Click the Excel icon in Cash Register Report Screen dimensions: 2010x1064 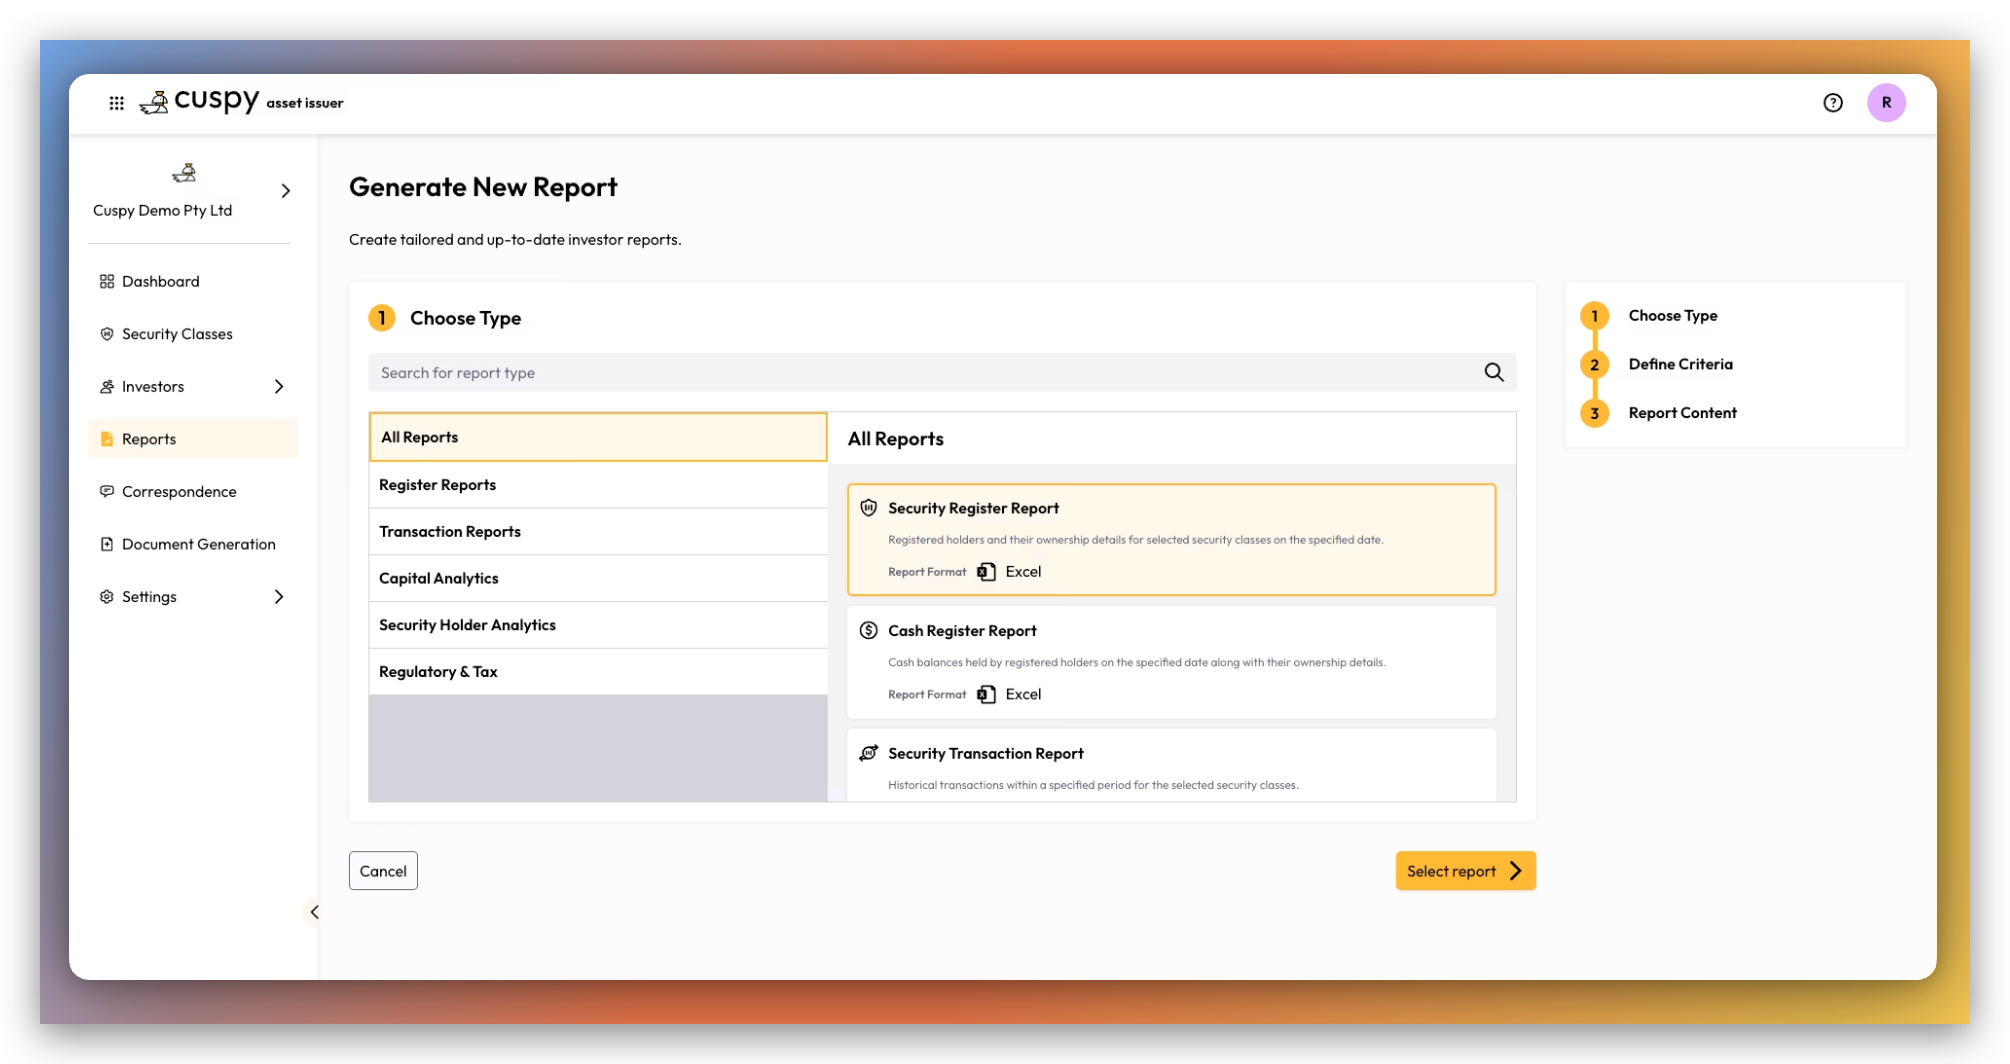click(x=986, y=694)
